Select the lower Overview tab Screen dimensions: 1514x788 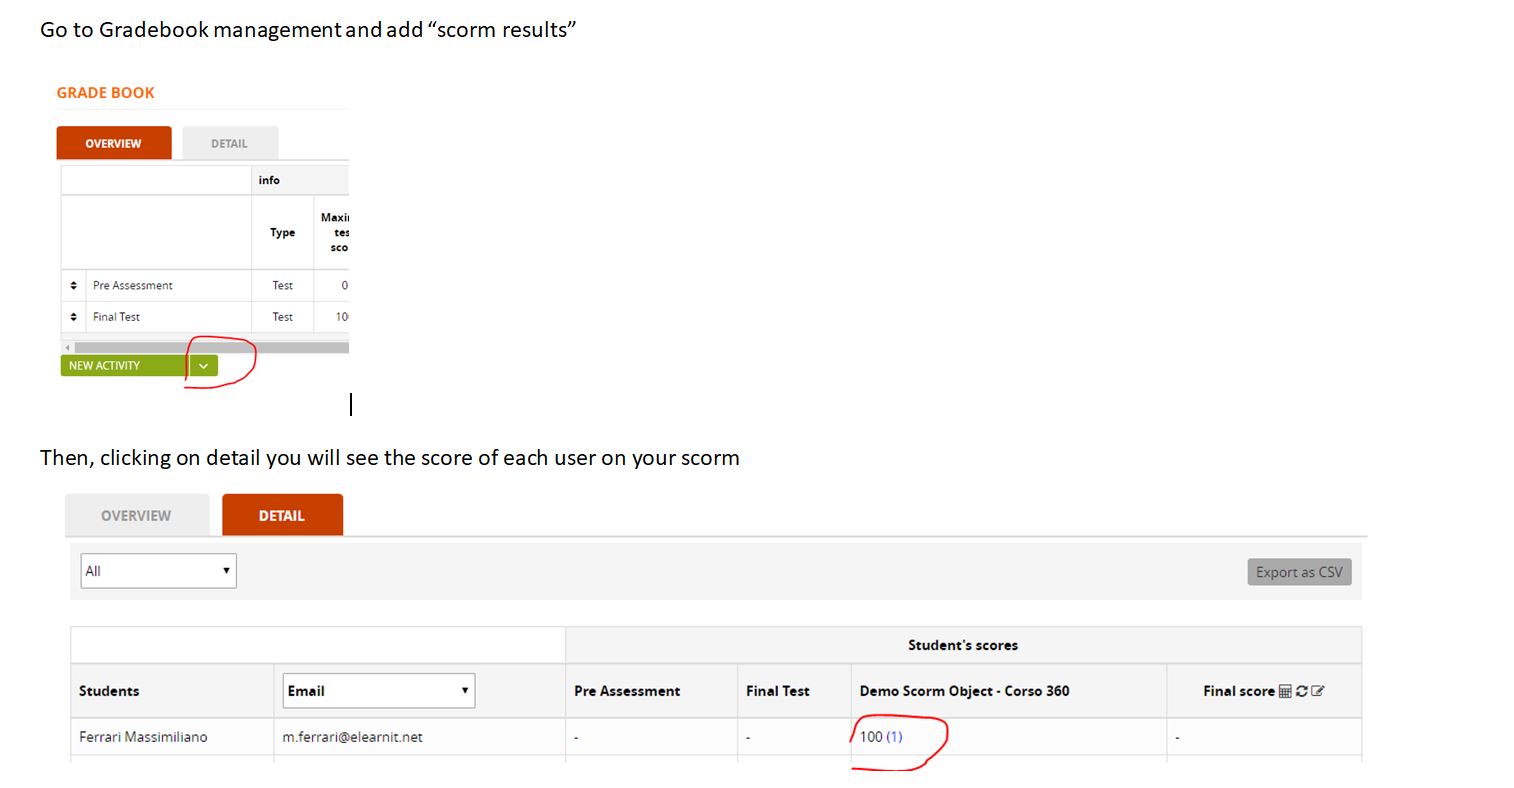(136, 516)
